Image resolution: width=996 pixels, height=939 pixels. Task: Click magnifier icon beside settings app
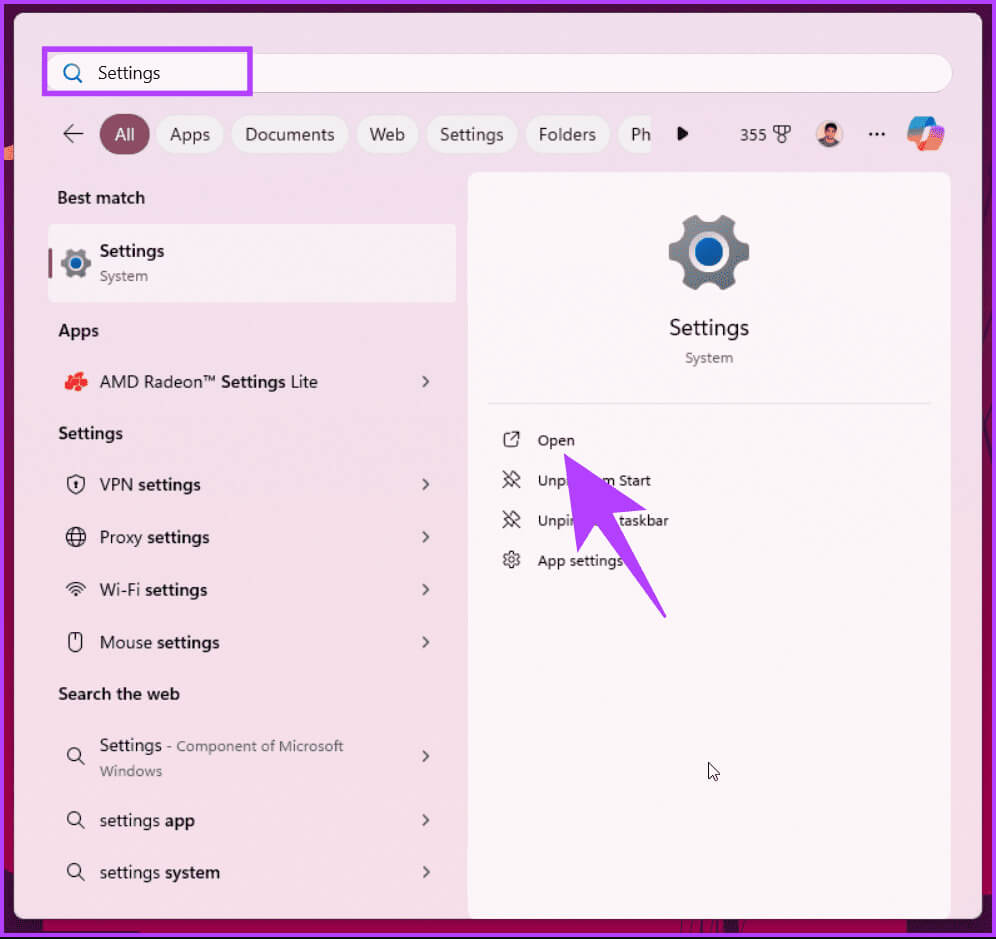pos(76,820)
